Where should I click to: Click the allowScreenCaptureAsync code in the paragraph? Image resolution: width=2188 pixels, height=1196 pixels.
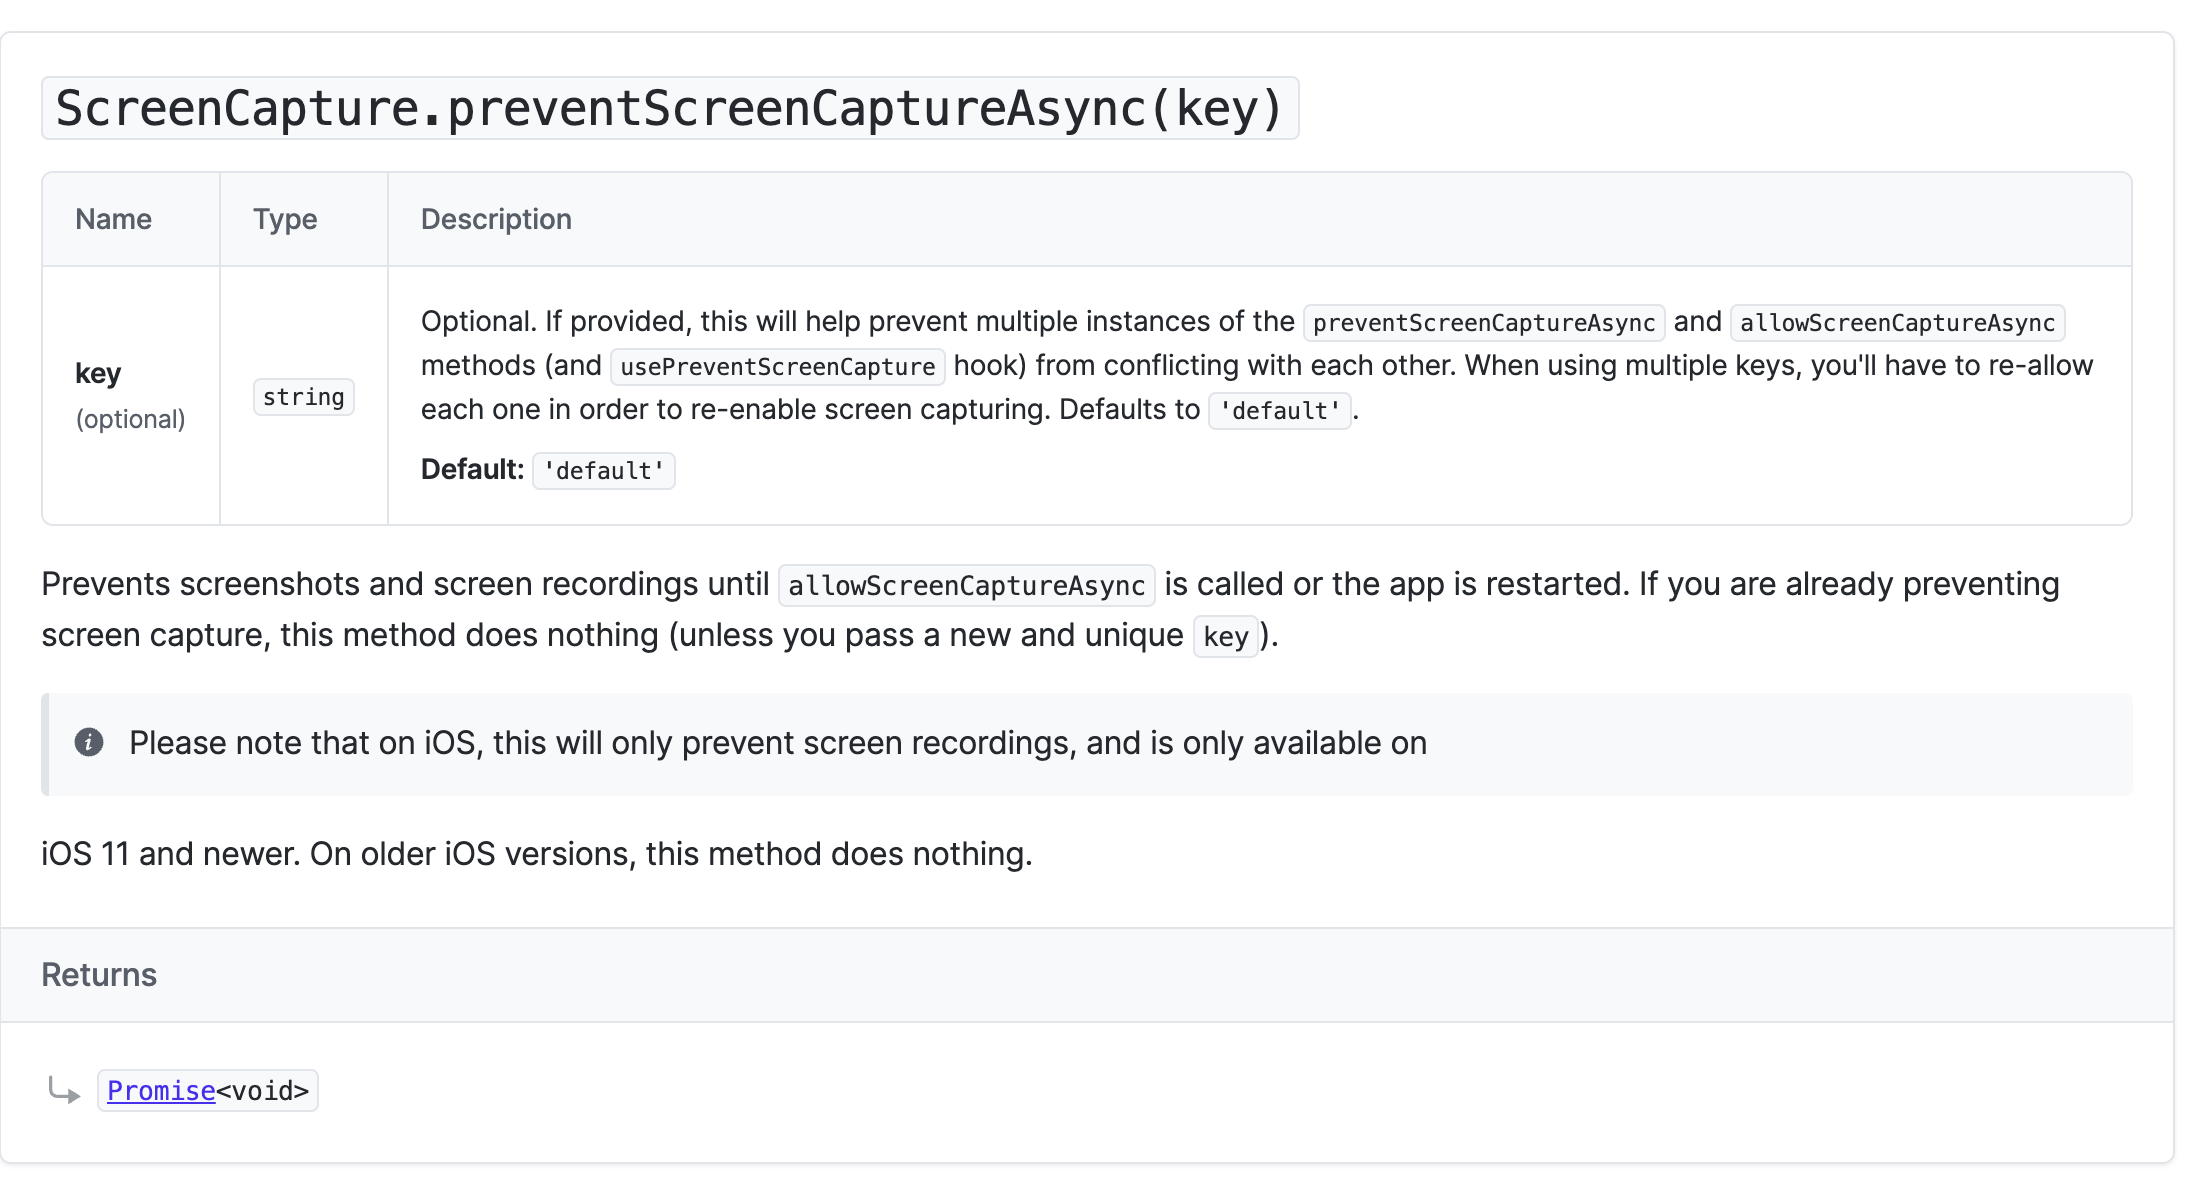click(966, 586)
